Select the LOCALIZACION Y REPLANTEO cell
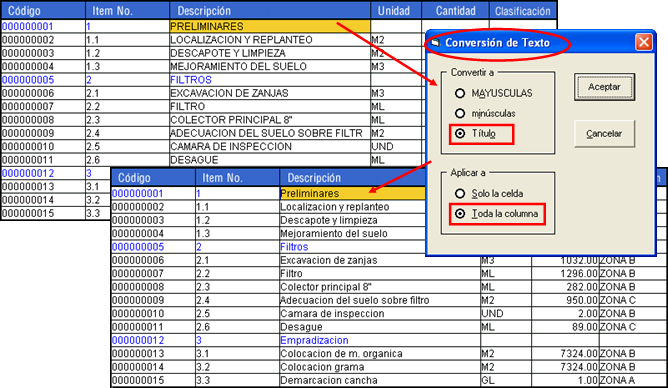The height and width of the screenshot is (388, 668). click(x=270, y=40)
